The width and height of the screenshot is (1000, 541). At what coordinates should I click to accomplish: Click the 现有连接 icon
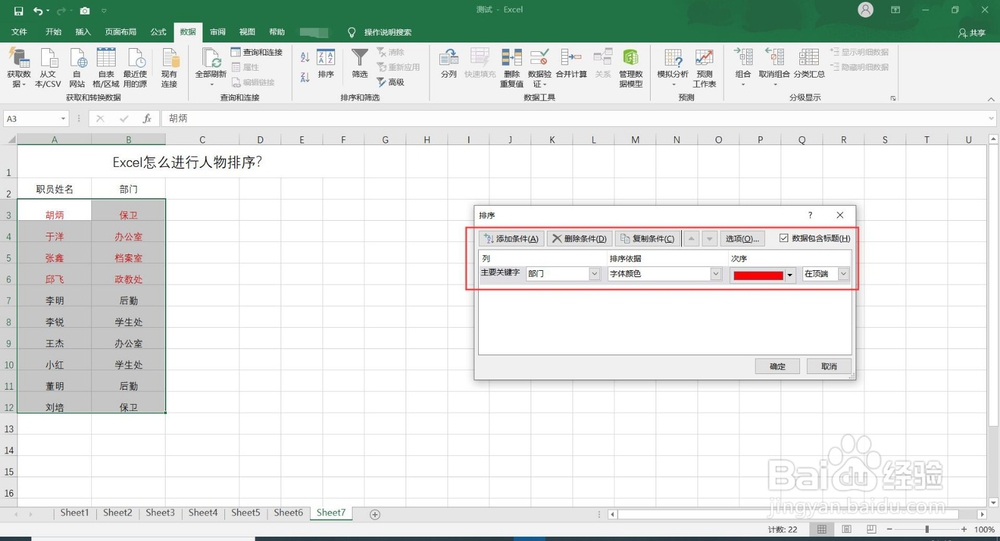(x=170, y=59)
